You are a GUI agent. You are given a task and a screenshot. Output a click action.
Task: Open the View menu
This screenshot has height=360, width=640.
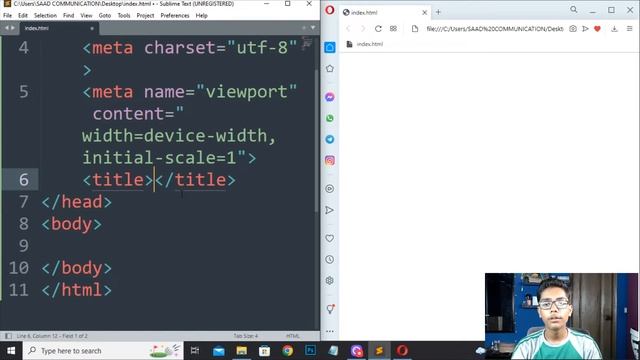pos(86,16)
